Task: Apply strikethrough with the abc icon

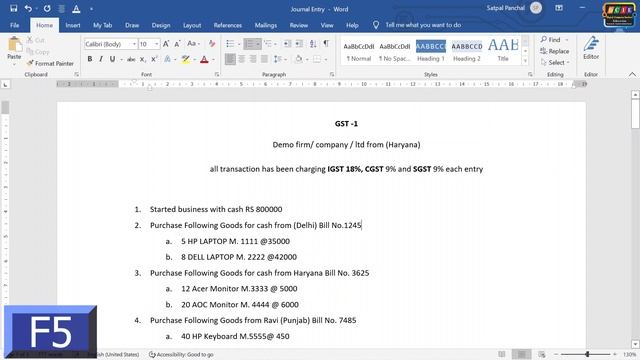Action: pos(131,60)
